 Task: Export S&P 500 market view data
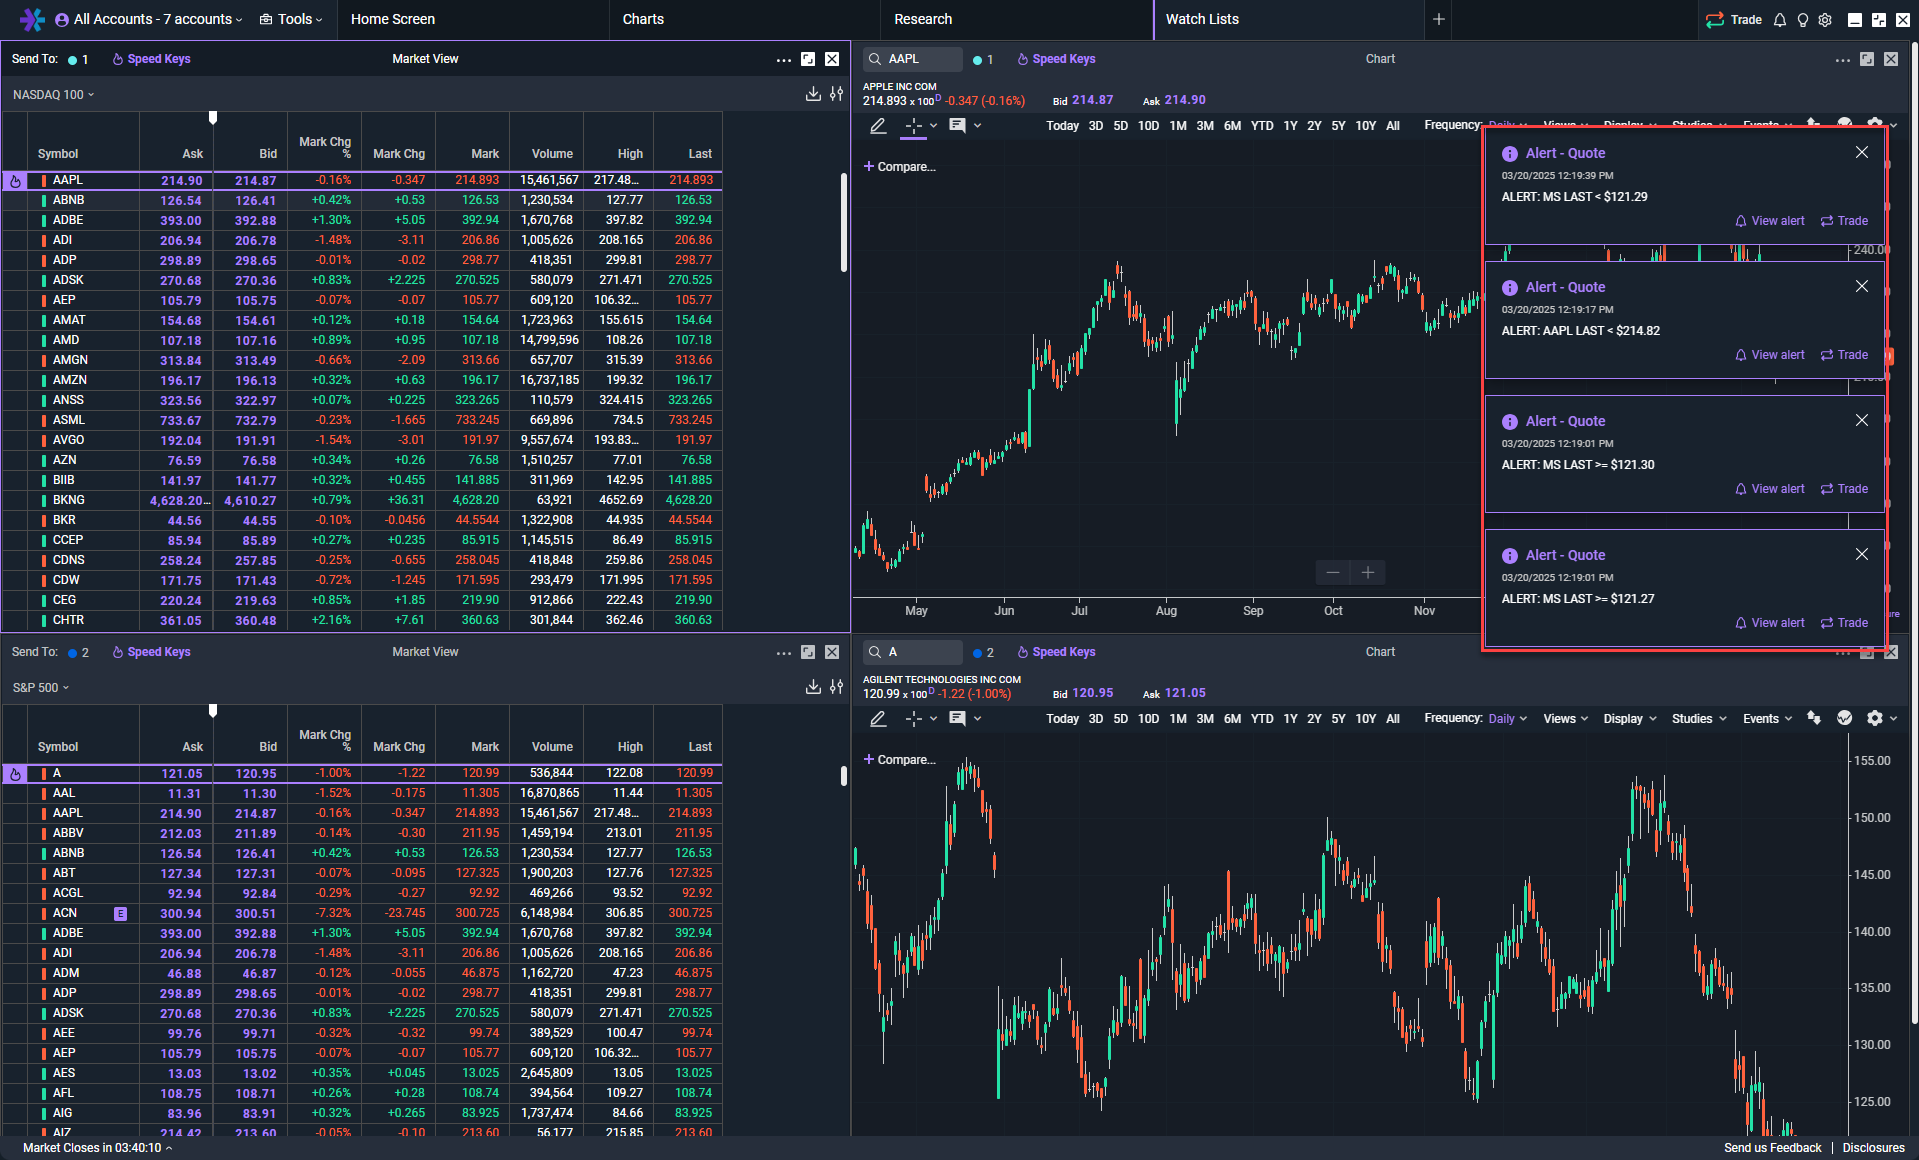tap(813, 687)
